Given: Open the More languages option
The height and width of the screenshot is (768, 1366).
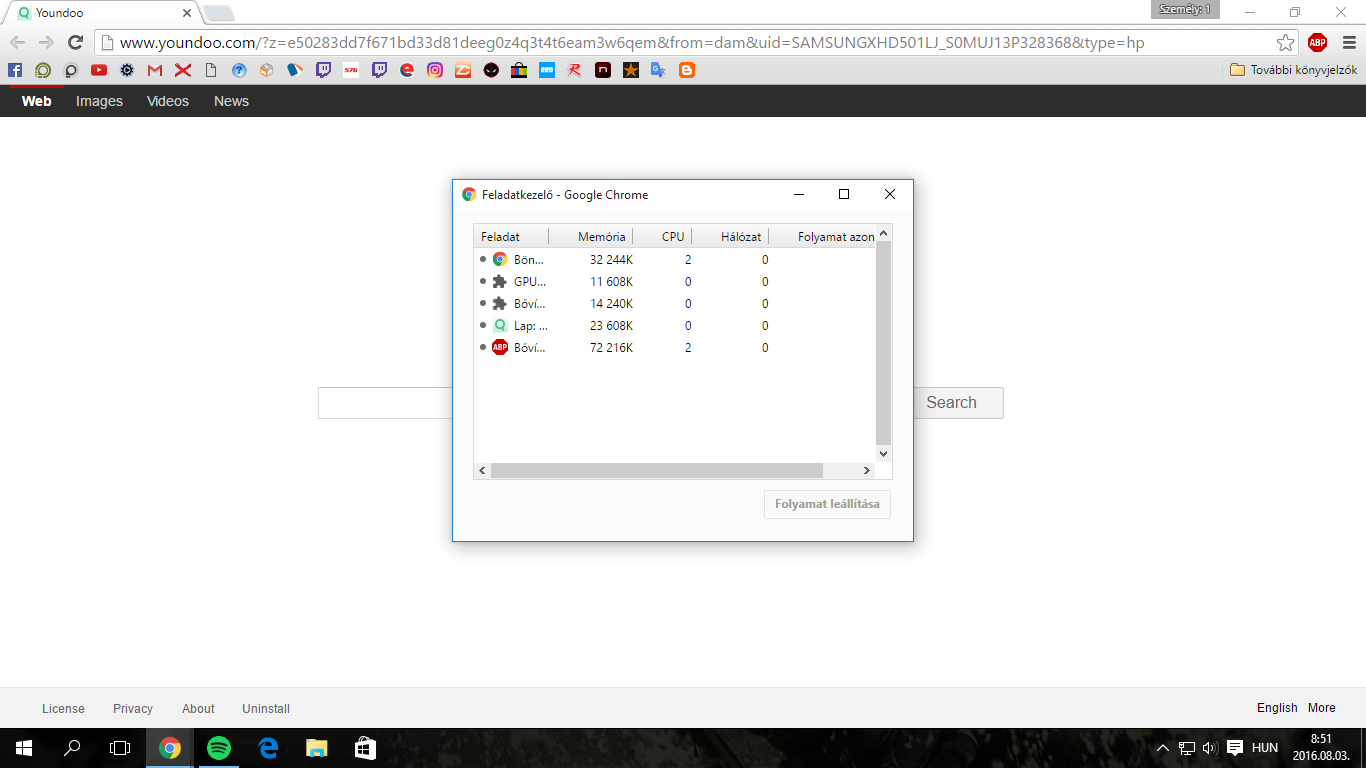Looking at the screenshot, I should [x=1321, y=708].
